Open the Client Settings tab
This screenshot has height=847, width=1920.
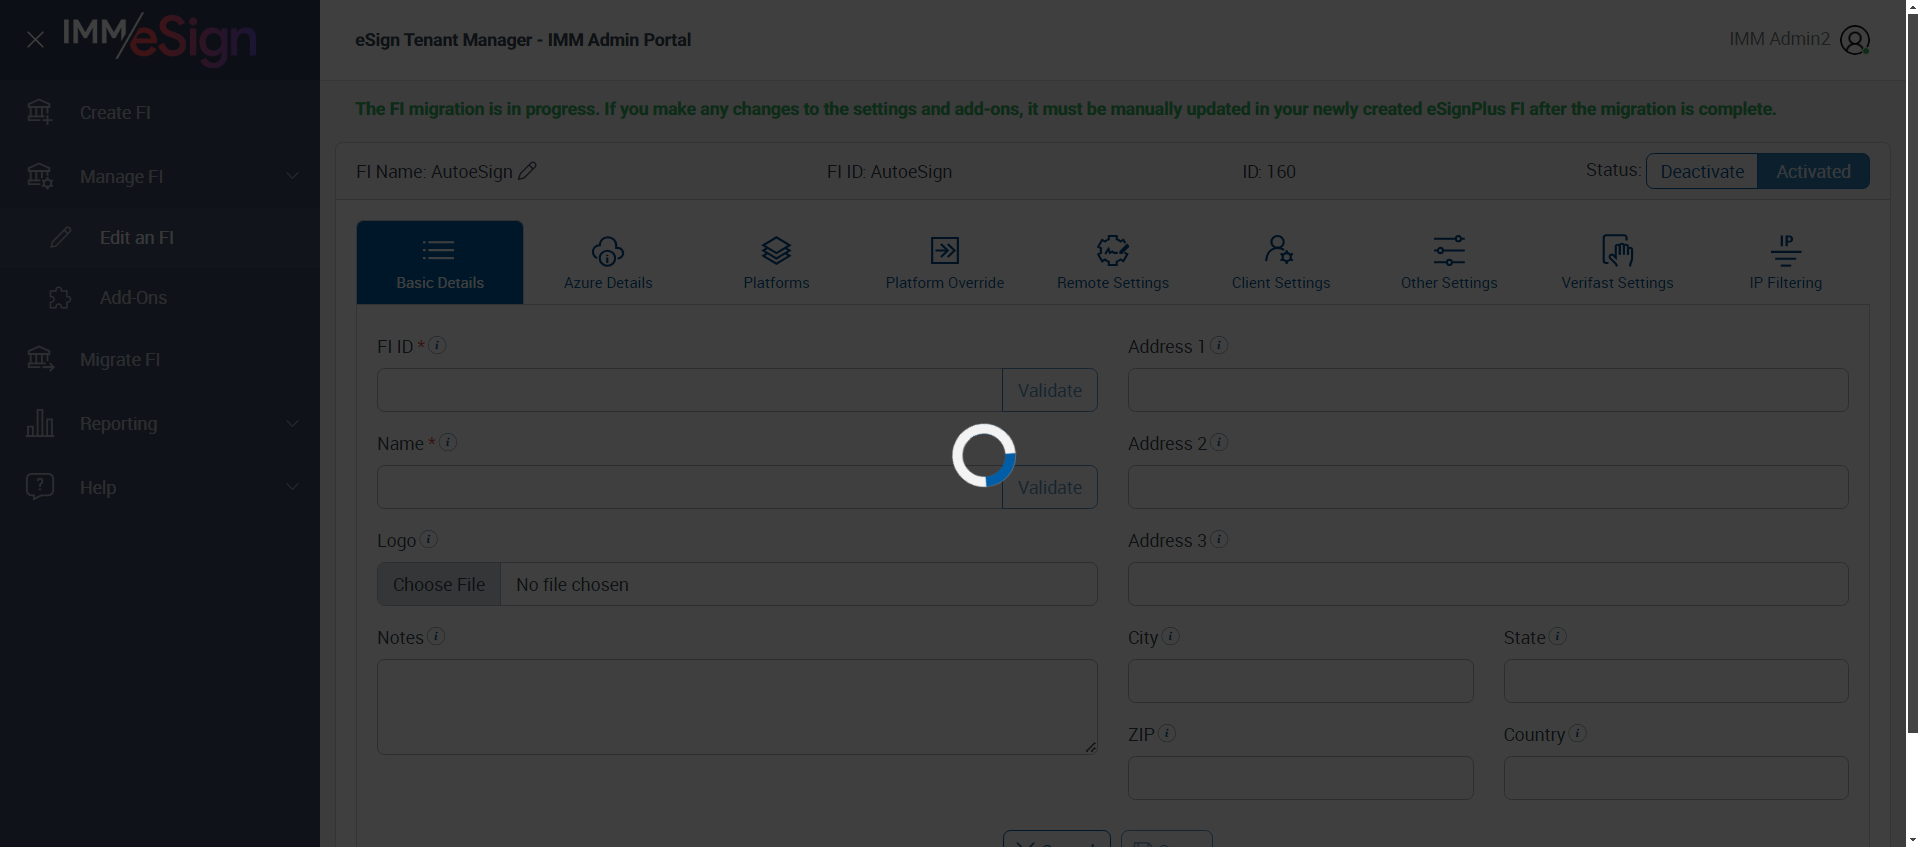1281,262
